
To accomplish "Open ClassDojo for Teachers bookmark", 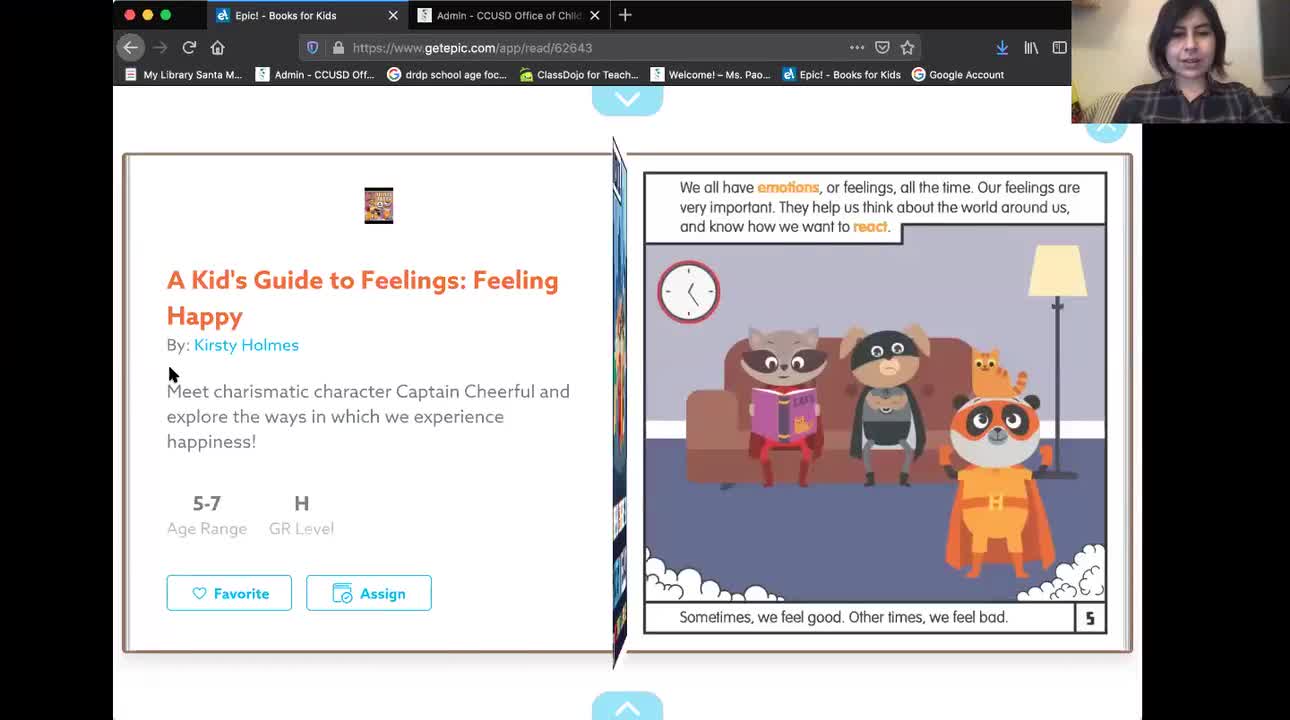I will pos(579,74).
